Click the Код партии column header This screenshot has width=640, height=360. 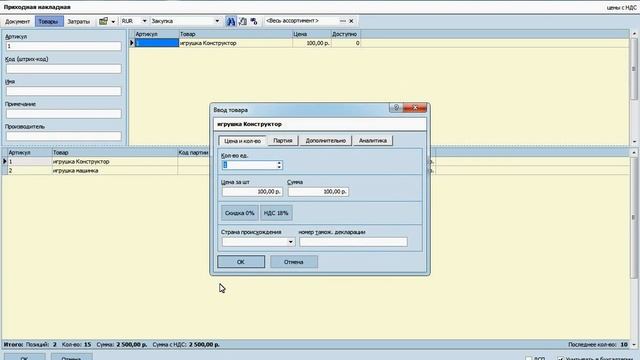coord(193,153)
